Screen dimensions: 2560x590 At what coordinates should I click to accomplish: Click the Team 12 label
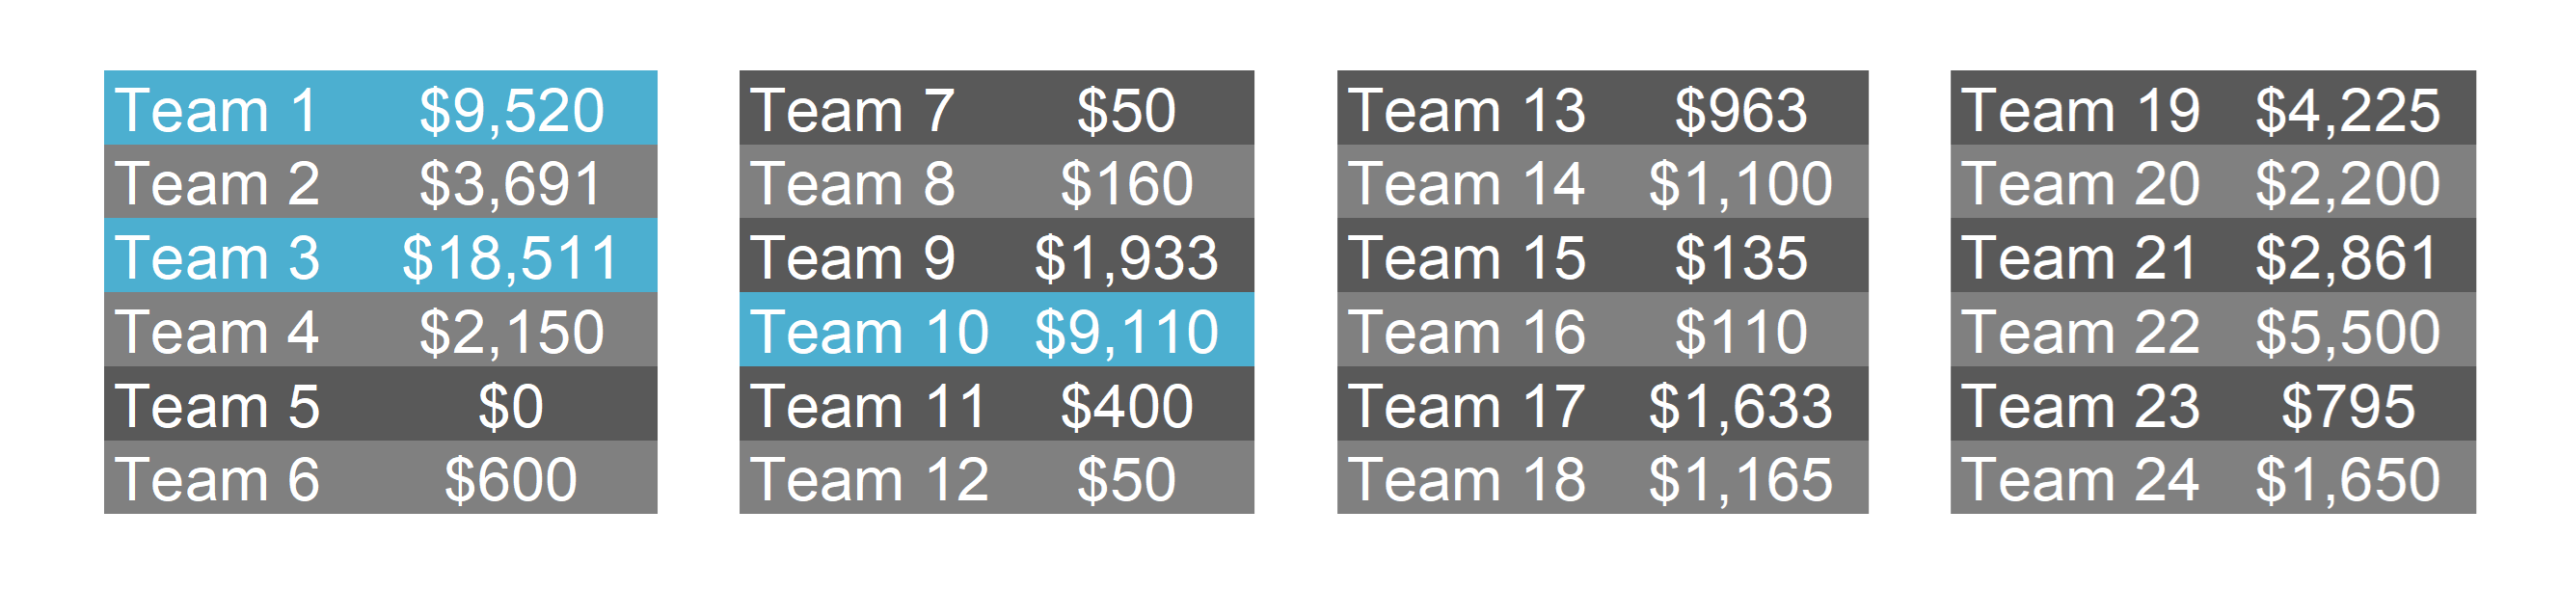coord(870,480)
